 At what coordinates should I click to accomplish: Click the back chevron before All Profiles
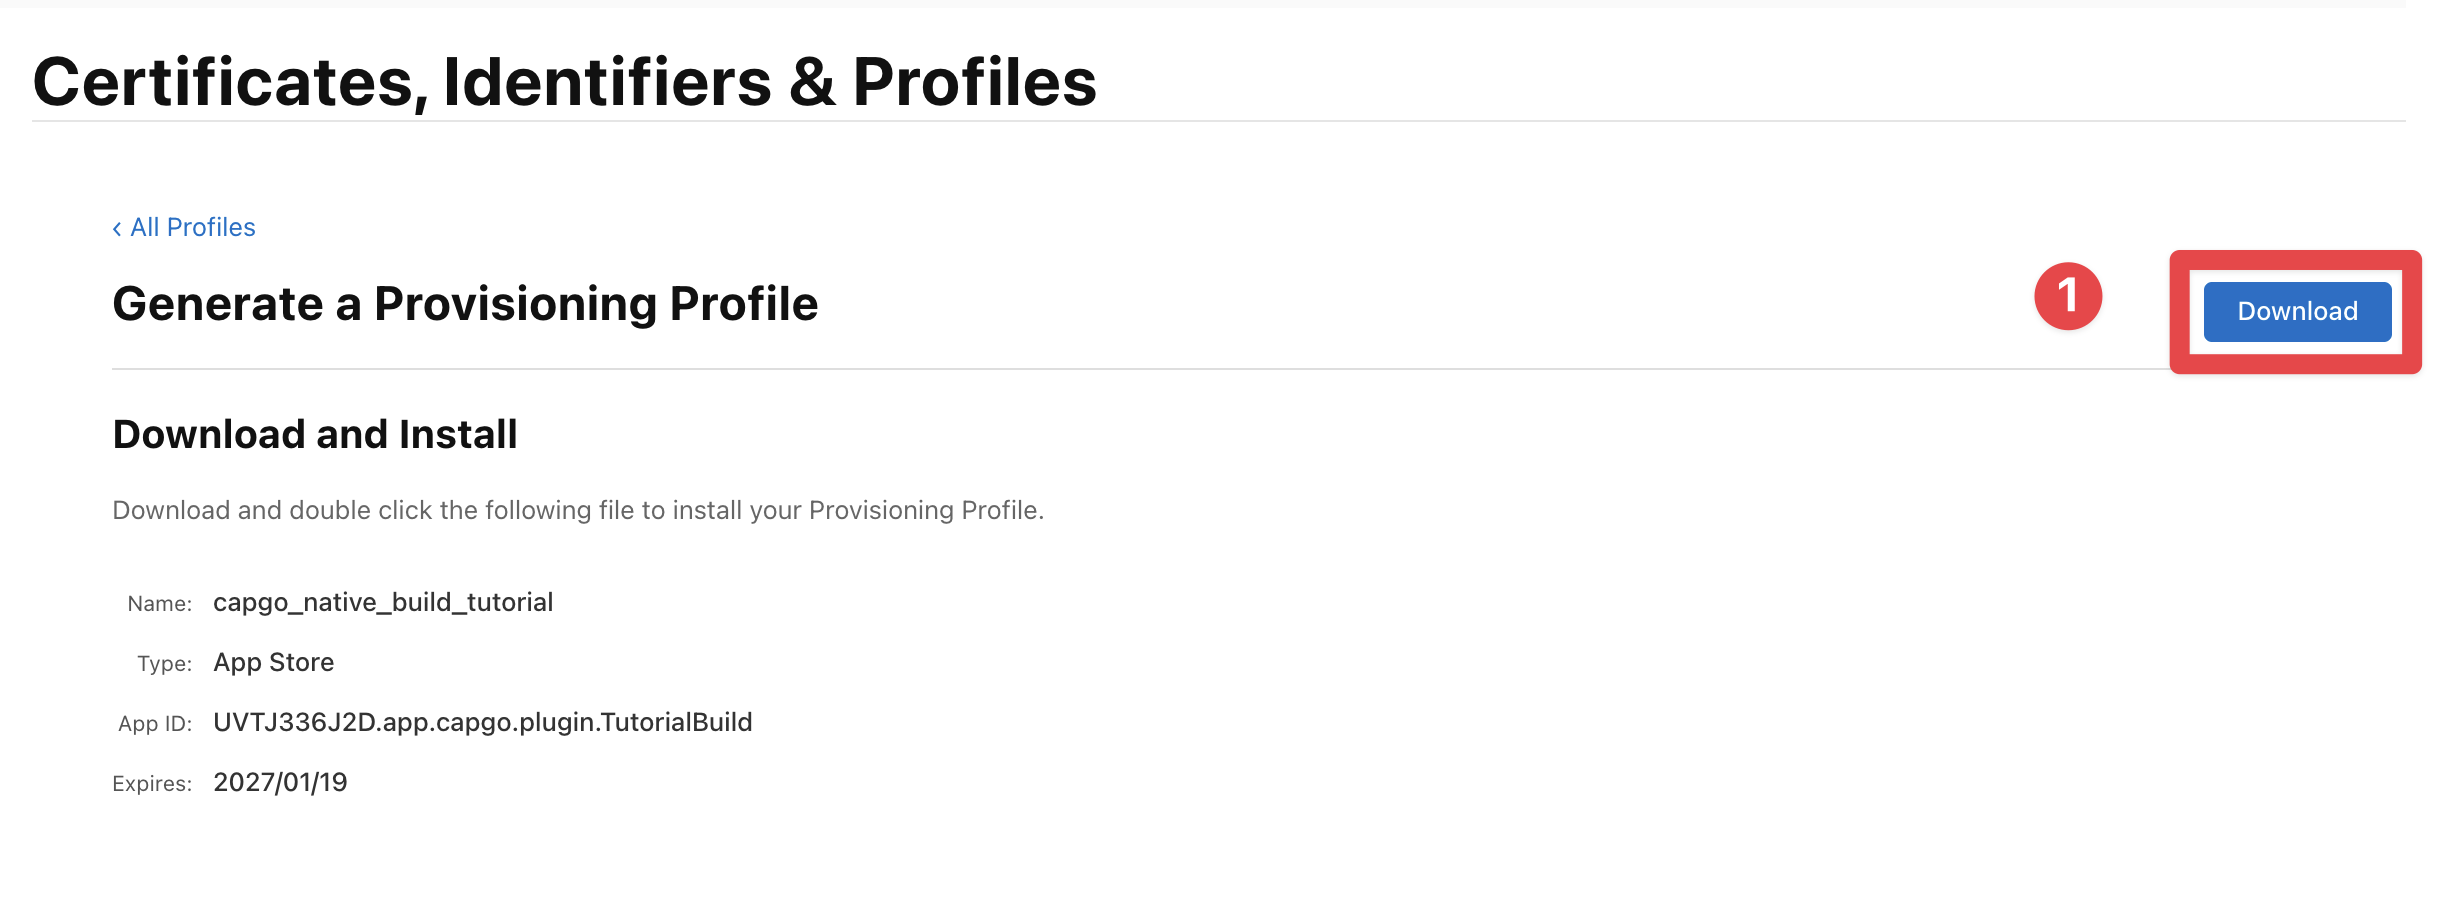(x=117, y=228)
